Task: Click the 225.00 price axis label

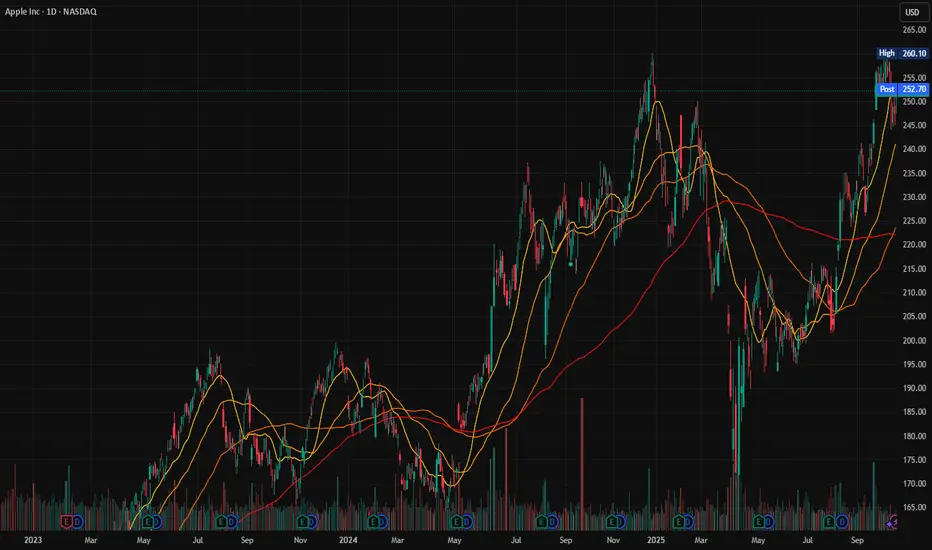Action: (914, 221)
